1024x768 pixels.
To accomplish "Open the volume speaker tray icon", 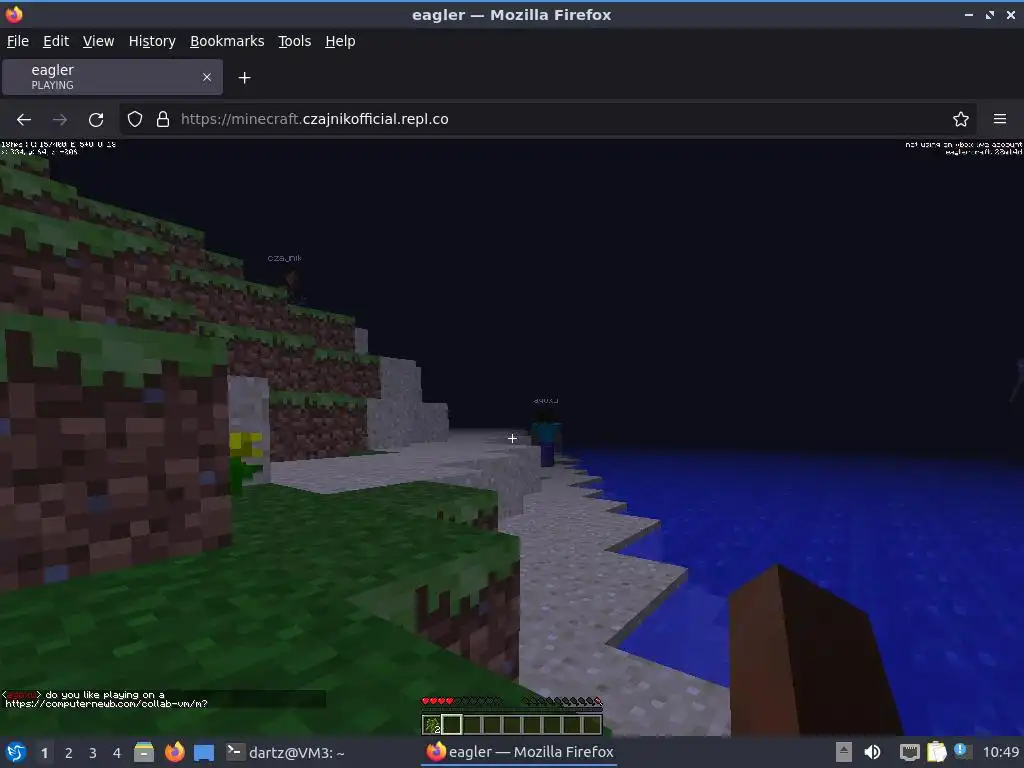I will click(x=872, y=752).
